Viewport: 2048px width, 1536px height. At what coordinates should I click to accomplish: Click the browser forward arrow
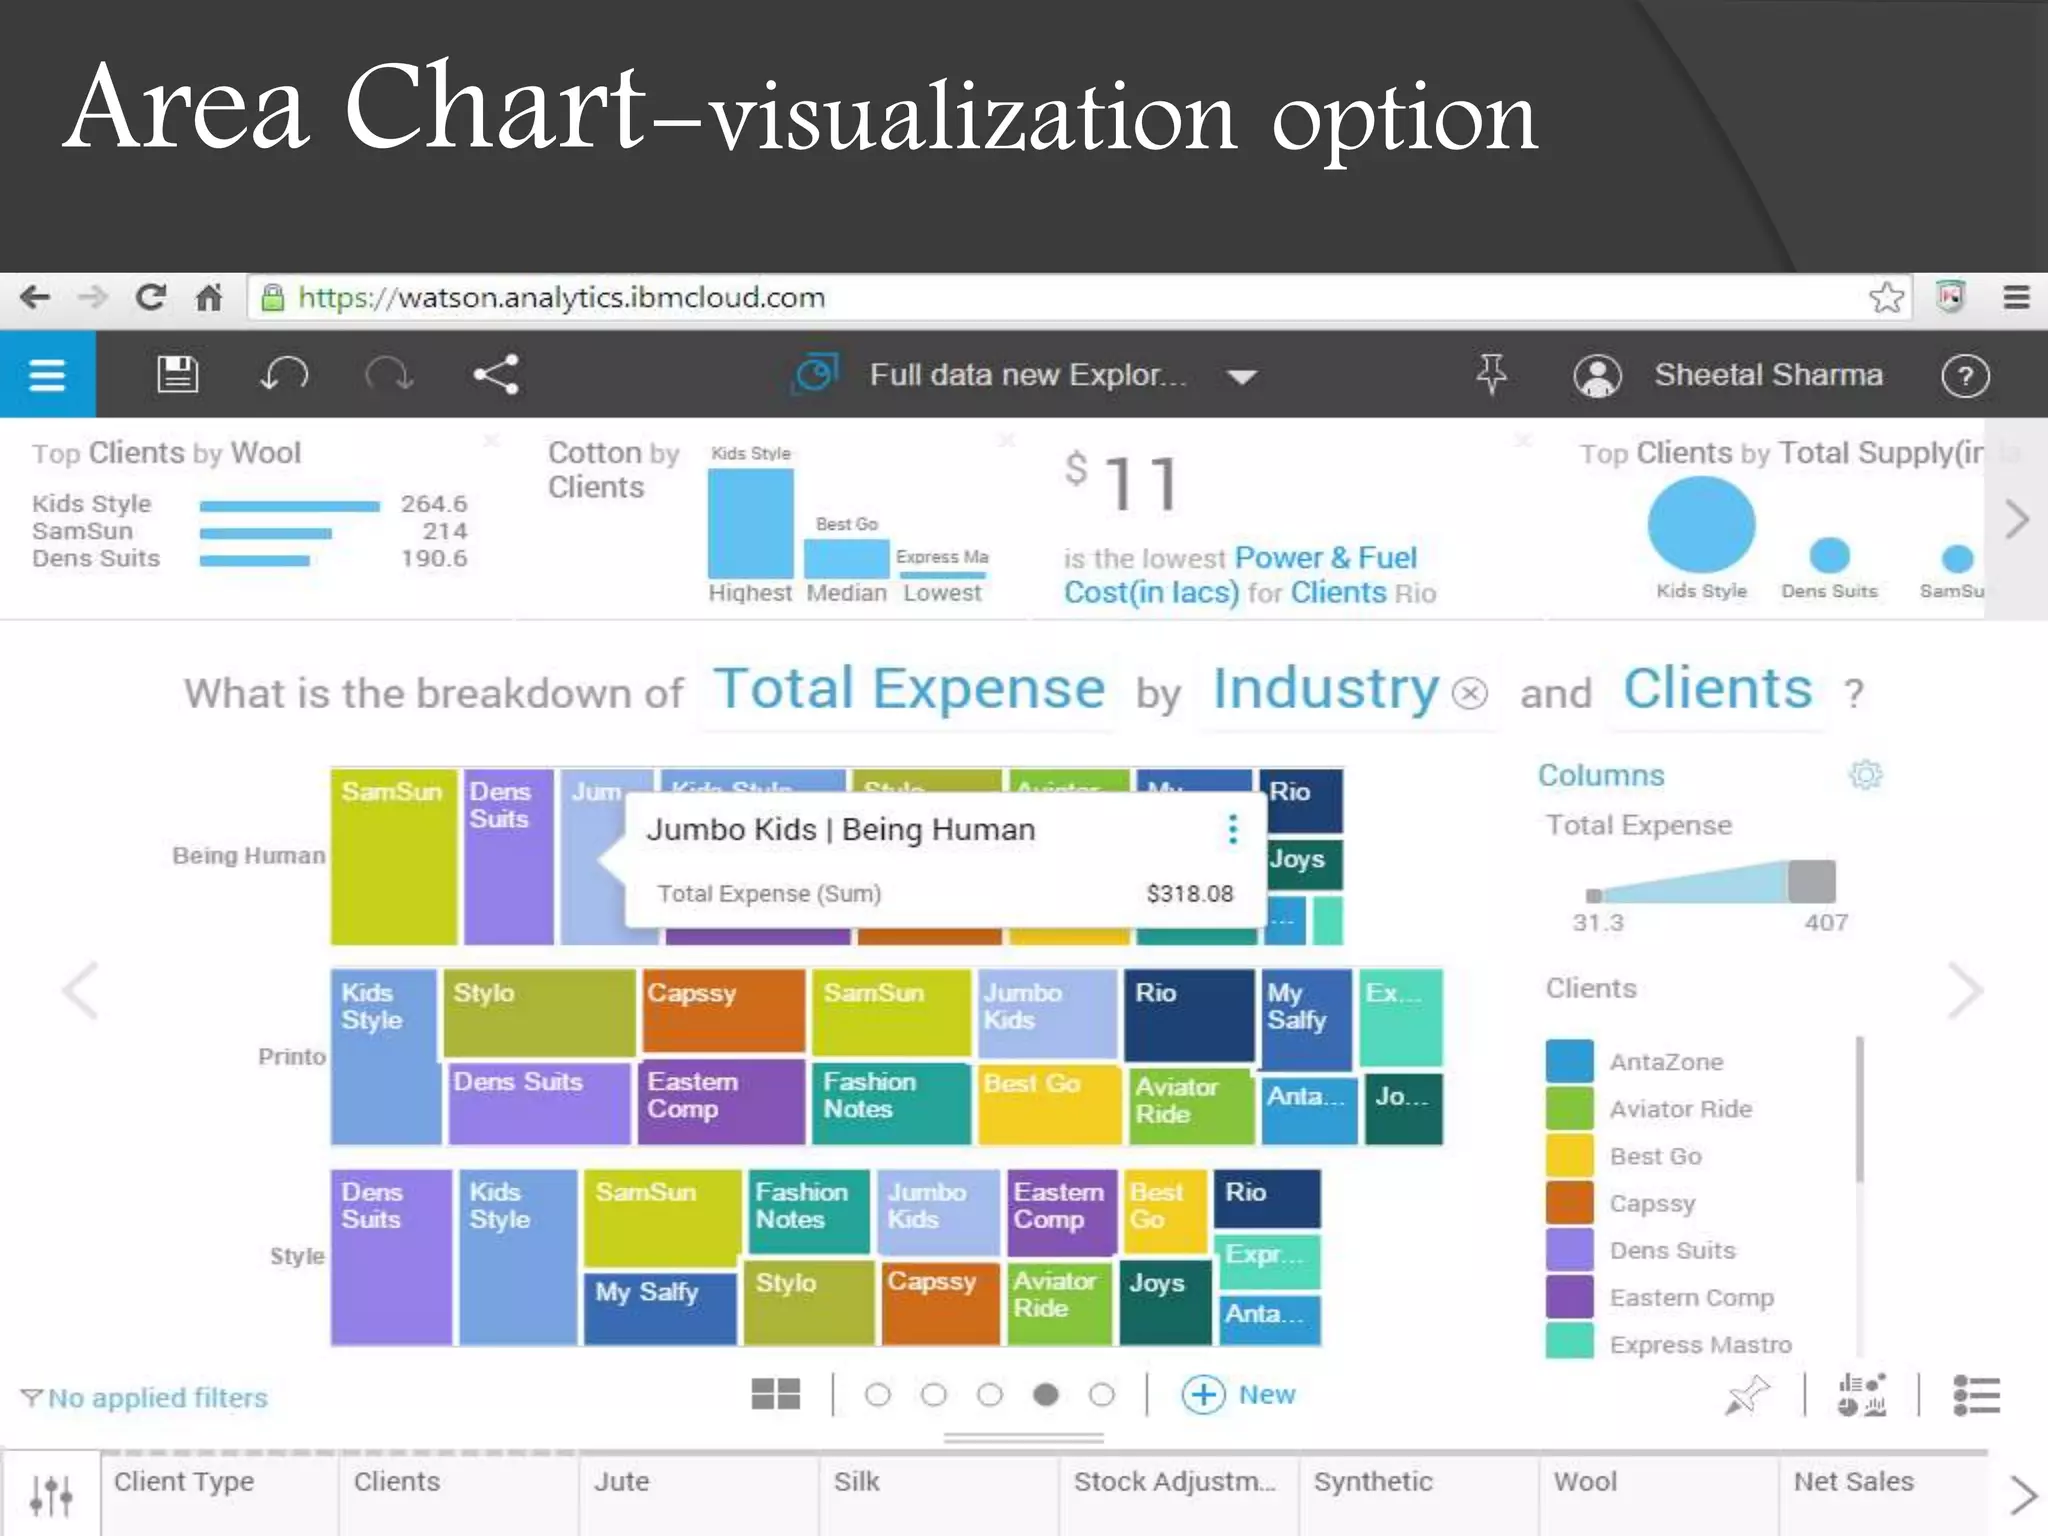[x=93, y=297]
